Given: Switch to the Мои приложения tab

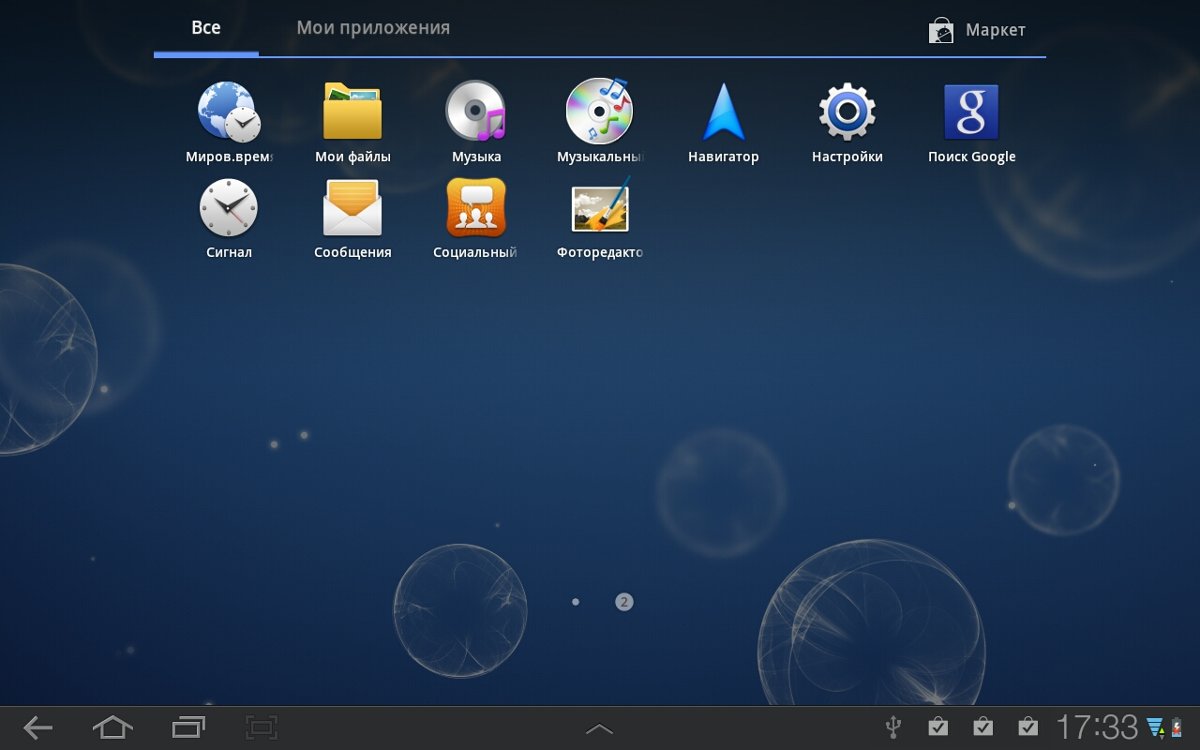Looking at the screenshot, I should coord(373,28).
